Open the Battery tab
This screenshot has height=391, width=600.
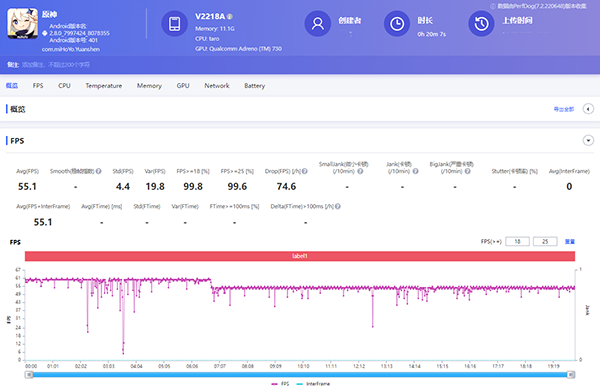(254, 86)
